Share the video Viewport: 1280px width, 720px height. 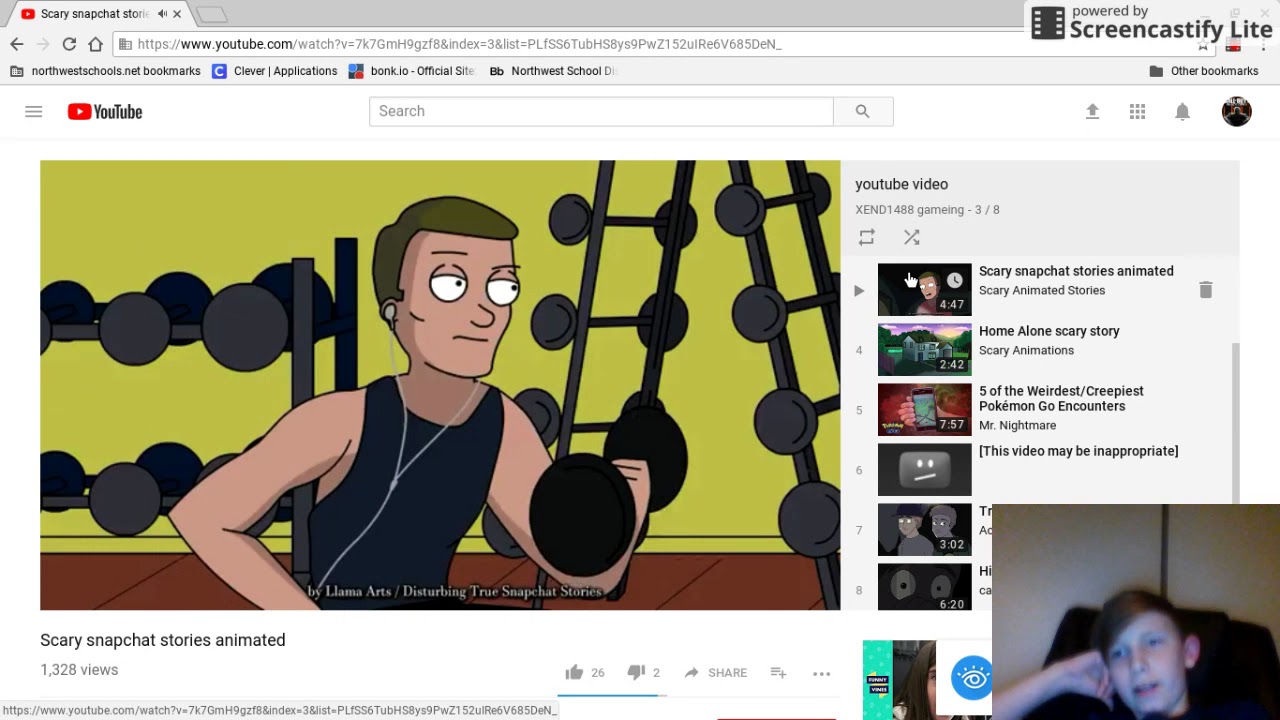click(715, 673)
